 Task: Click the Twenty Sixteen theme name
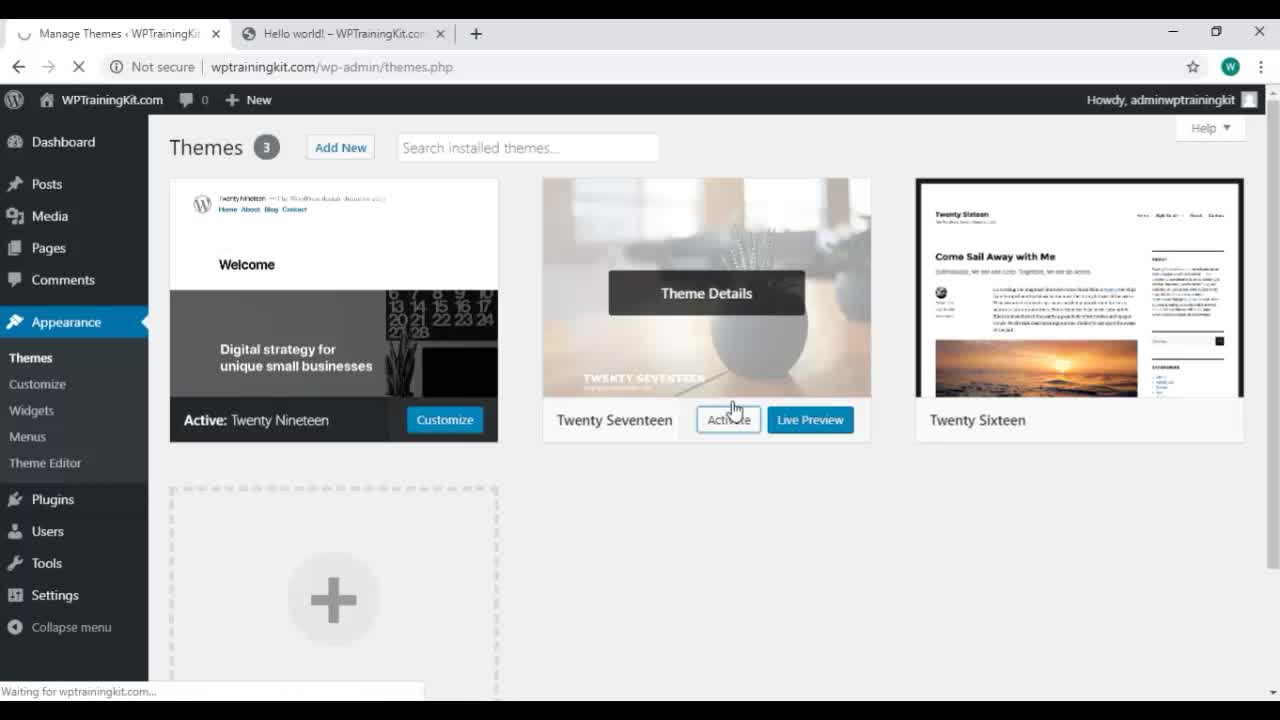[977, 420]
